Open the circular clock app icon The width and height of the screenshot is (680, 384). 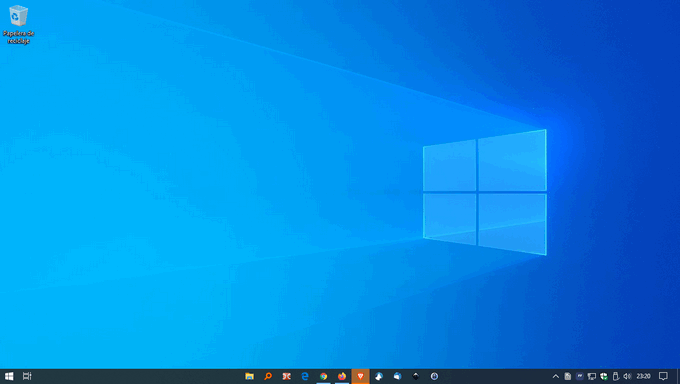click(x=434, y=376)
